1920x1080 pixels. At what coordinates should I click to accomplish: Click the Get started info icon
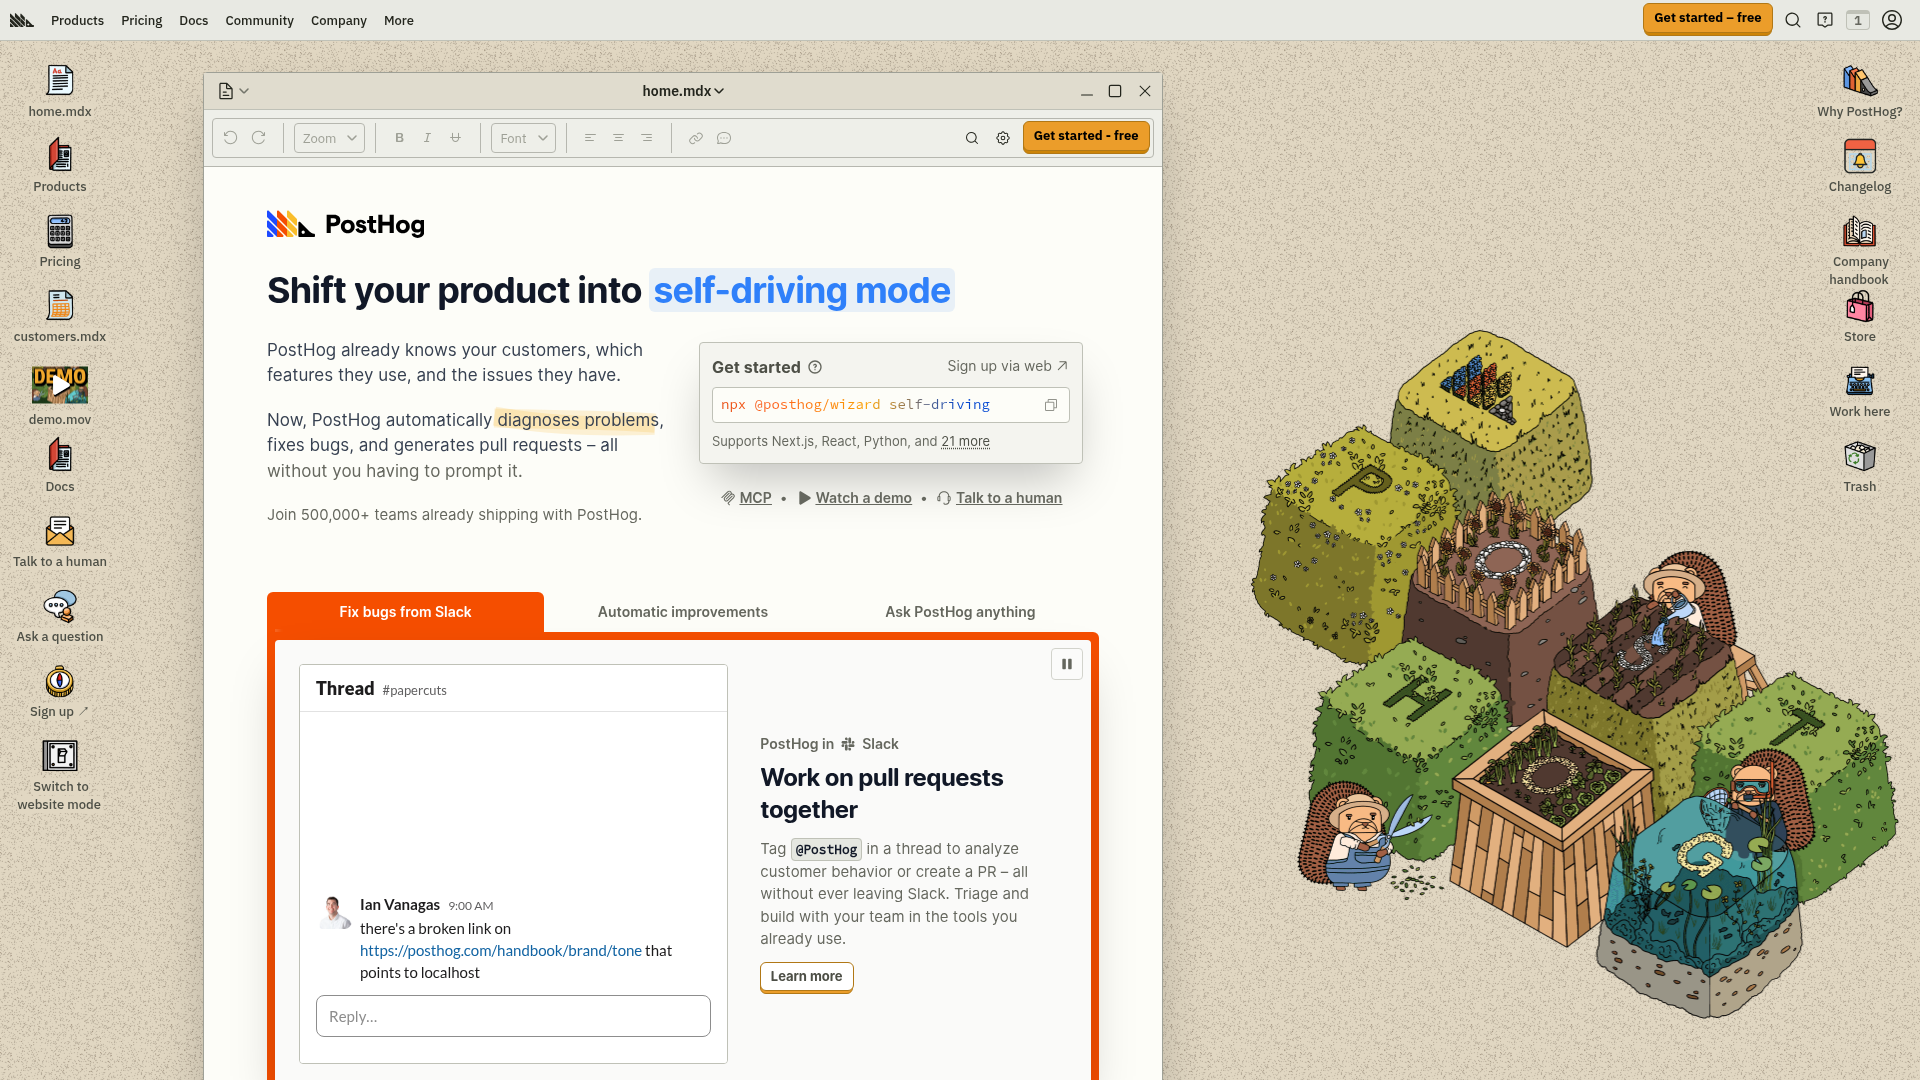[815, 367]
